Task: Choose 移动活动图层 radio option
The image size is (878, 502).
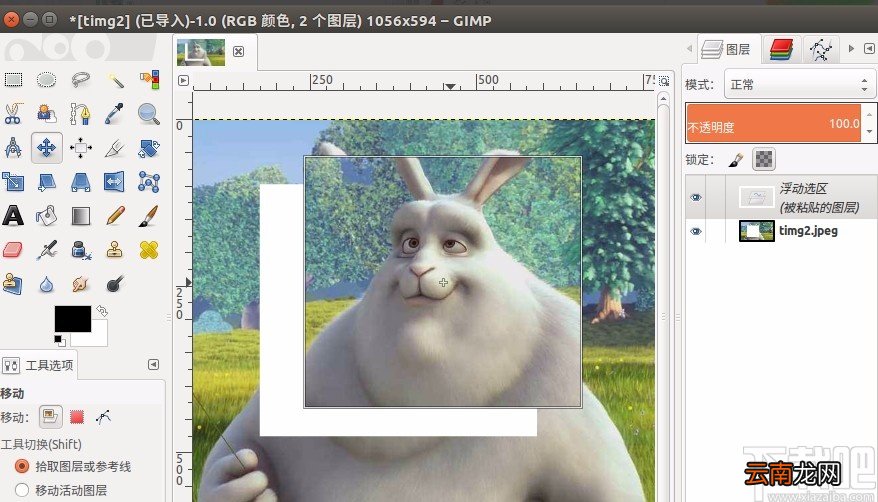Action: pos(22,490)
